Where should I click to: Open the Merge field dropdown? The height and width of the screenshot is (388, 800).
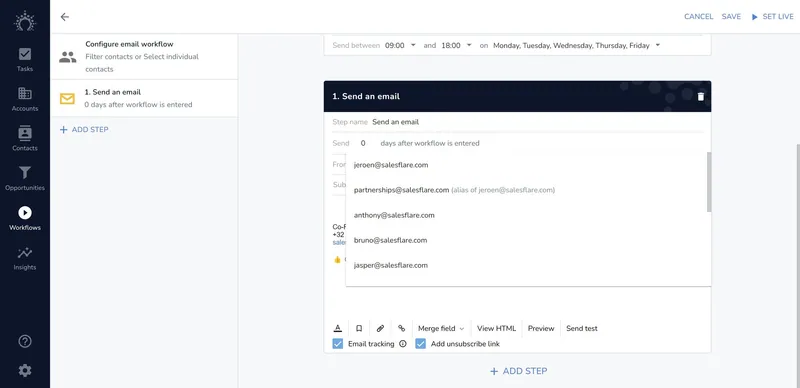[441, 328]
